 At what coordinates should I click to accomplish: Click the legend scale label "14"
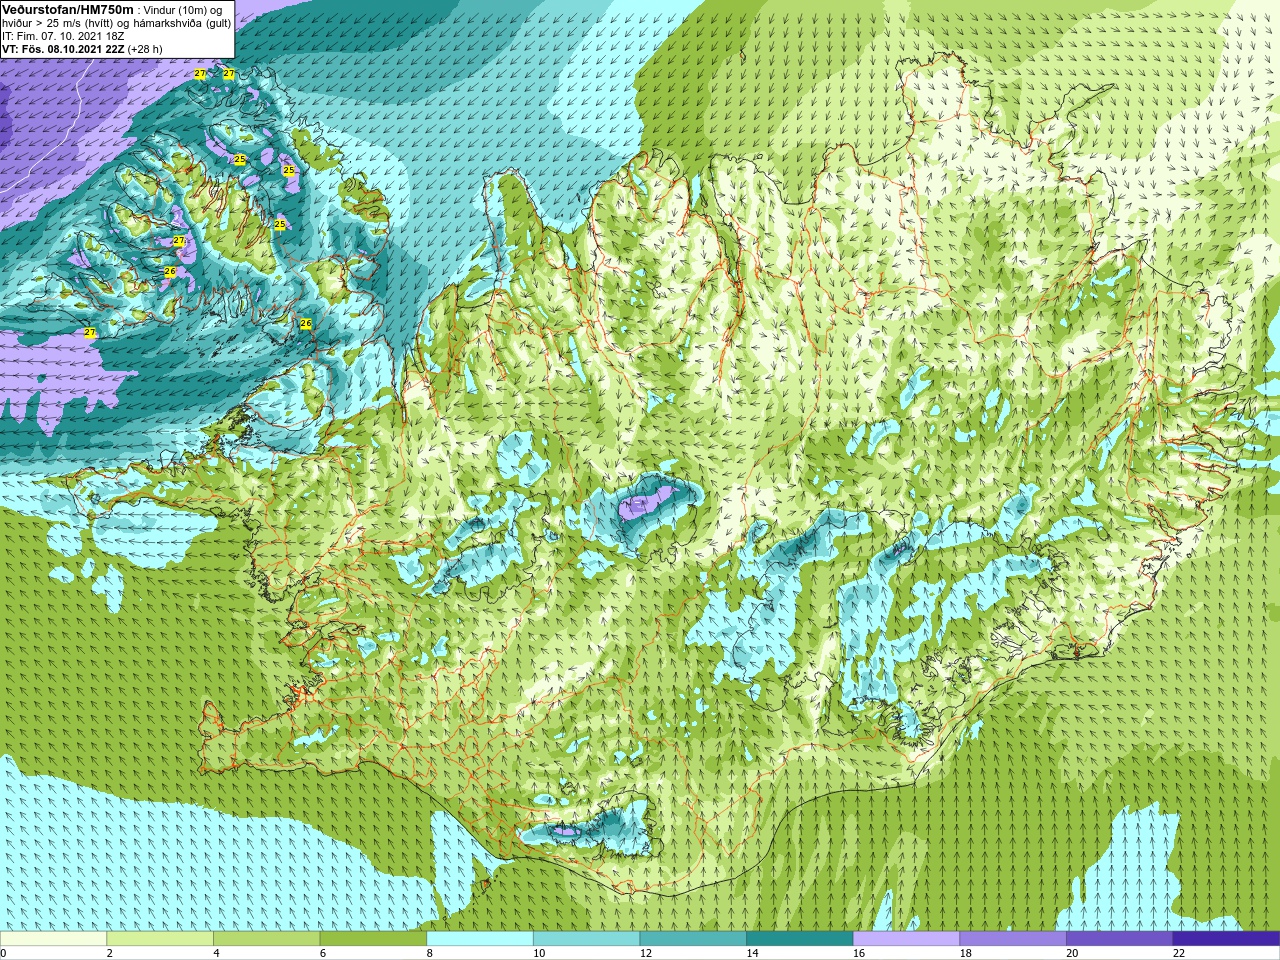click(x=753, y=953)
